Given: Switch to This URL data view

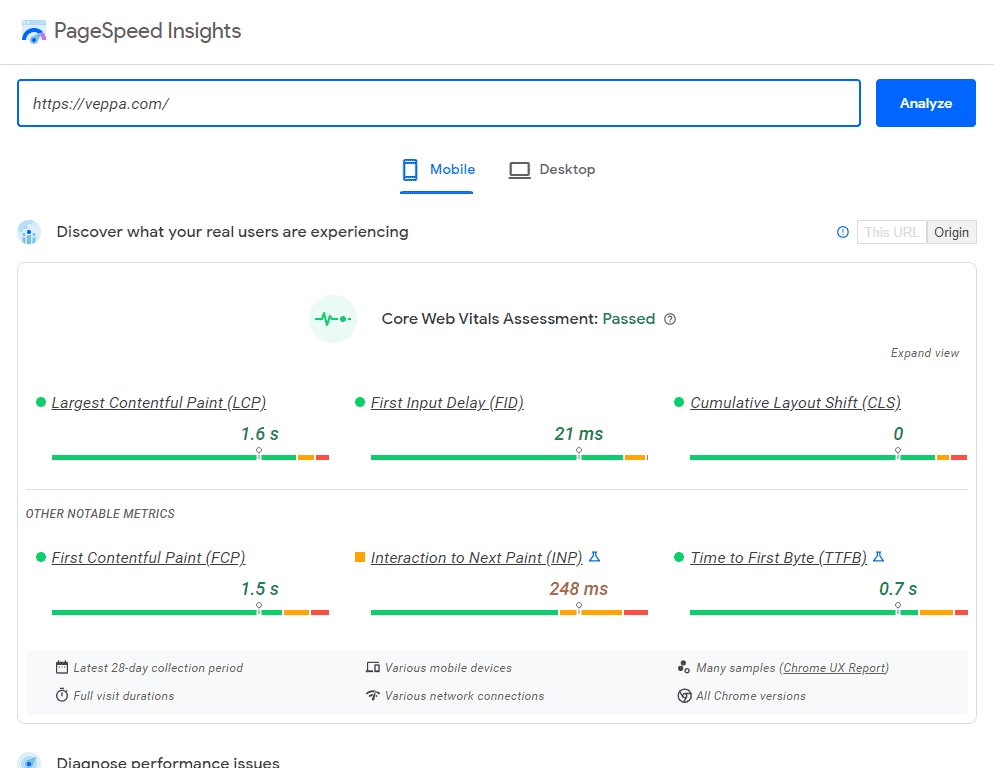Looking at the screenshot, I should pos(891,232).
